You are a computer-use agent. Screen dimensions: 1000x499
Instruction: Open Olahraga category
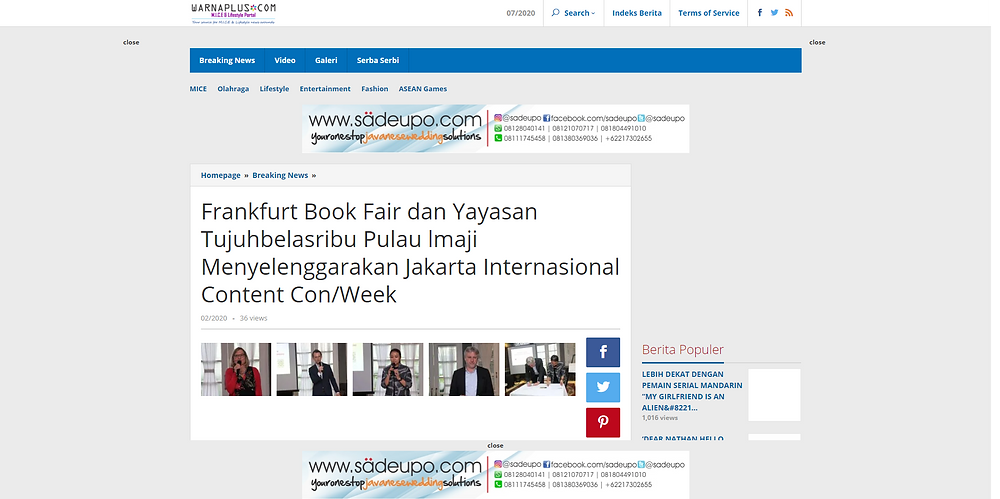click(x=233, y=89)
